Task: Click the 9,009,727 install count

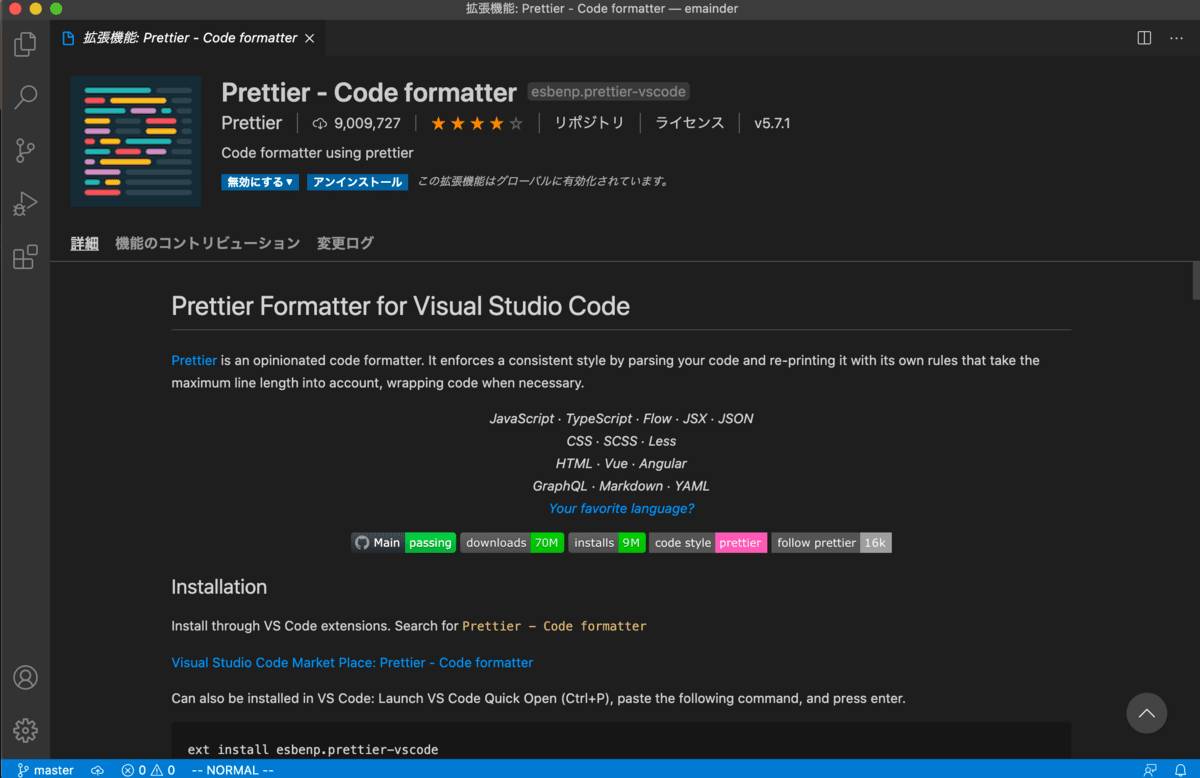Action: pos(357,124)
